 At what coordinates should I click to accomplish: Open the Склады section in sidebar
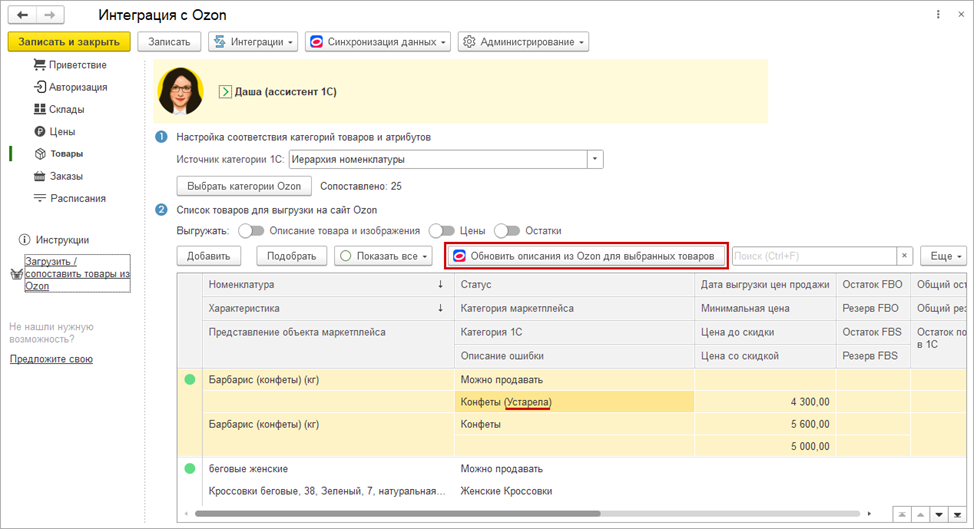click(x=66, y=109)
